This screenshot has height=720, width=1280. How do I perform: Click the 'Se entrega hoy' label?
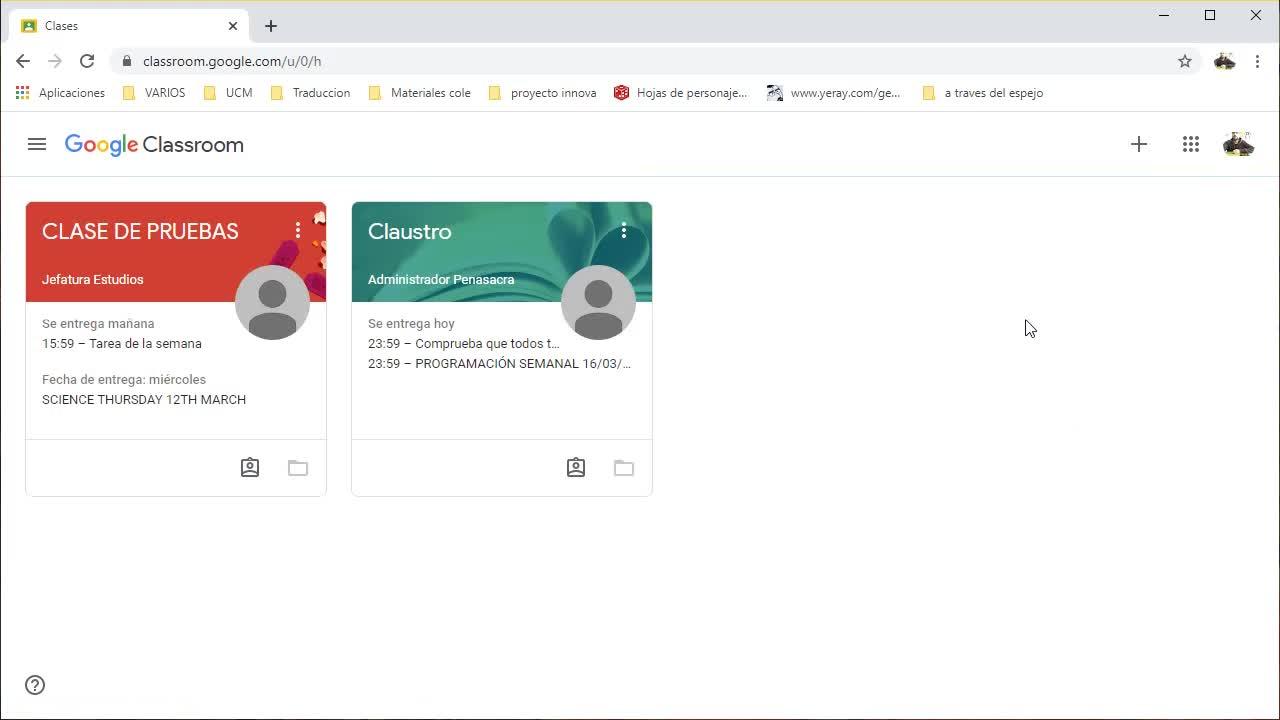point(411,323)
